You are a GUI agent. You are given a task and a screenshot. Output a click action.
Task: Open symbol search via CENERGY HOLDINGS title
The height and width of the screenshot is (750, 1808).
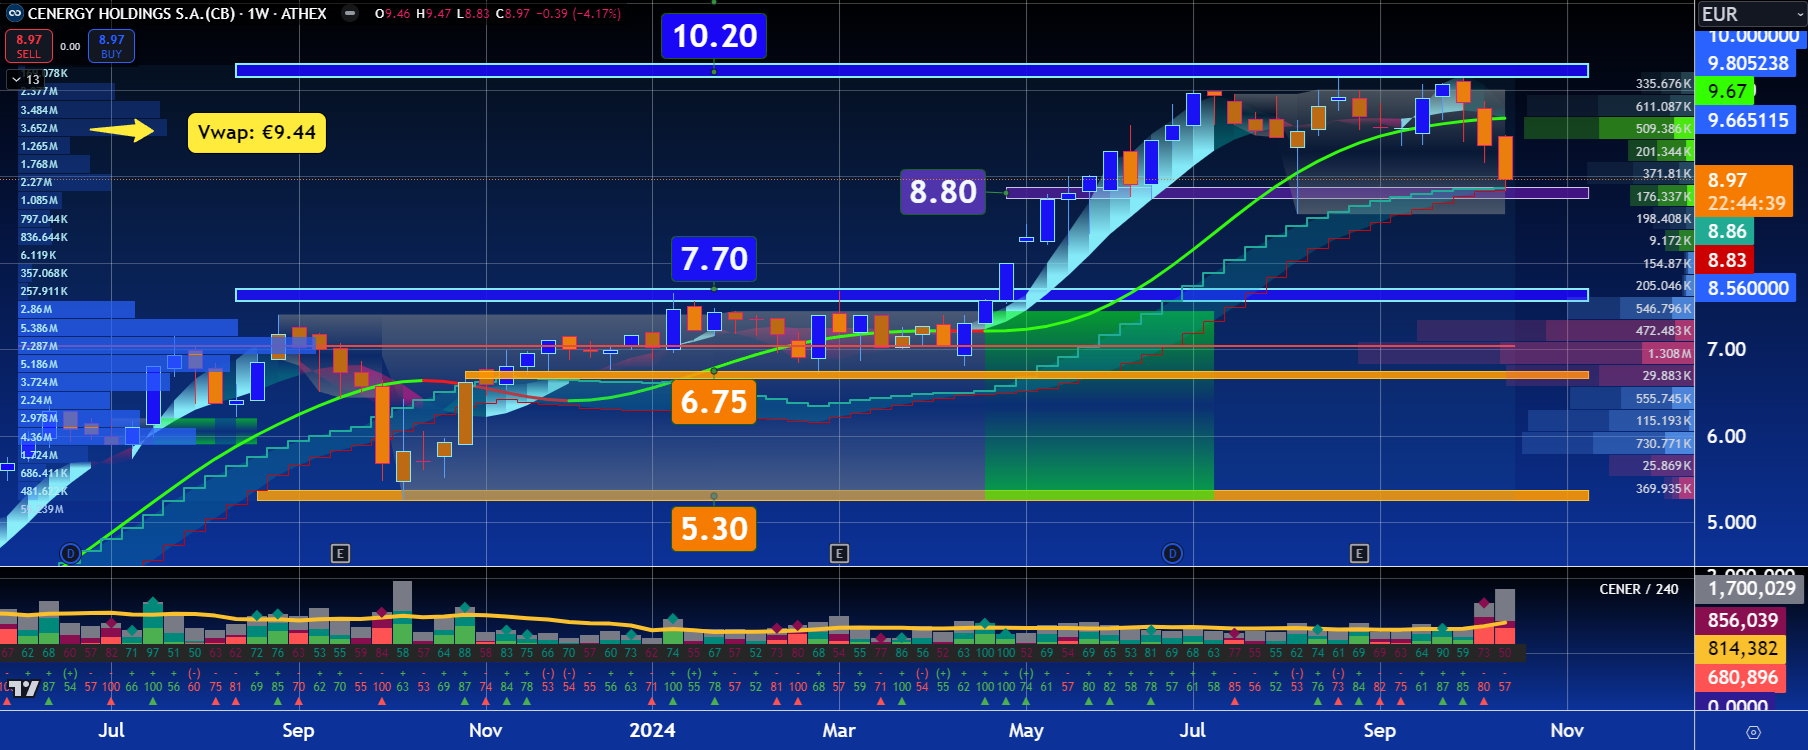(x=130, y=14)
